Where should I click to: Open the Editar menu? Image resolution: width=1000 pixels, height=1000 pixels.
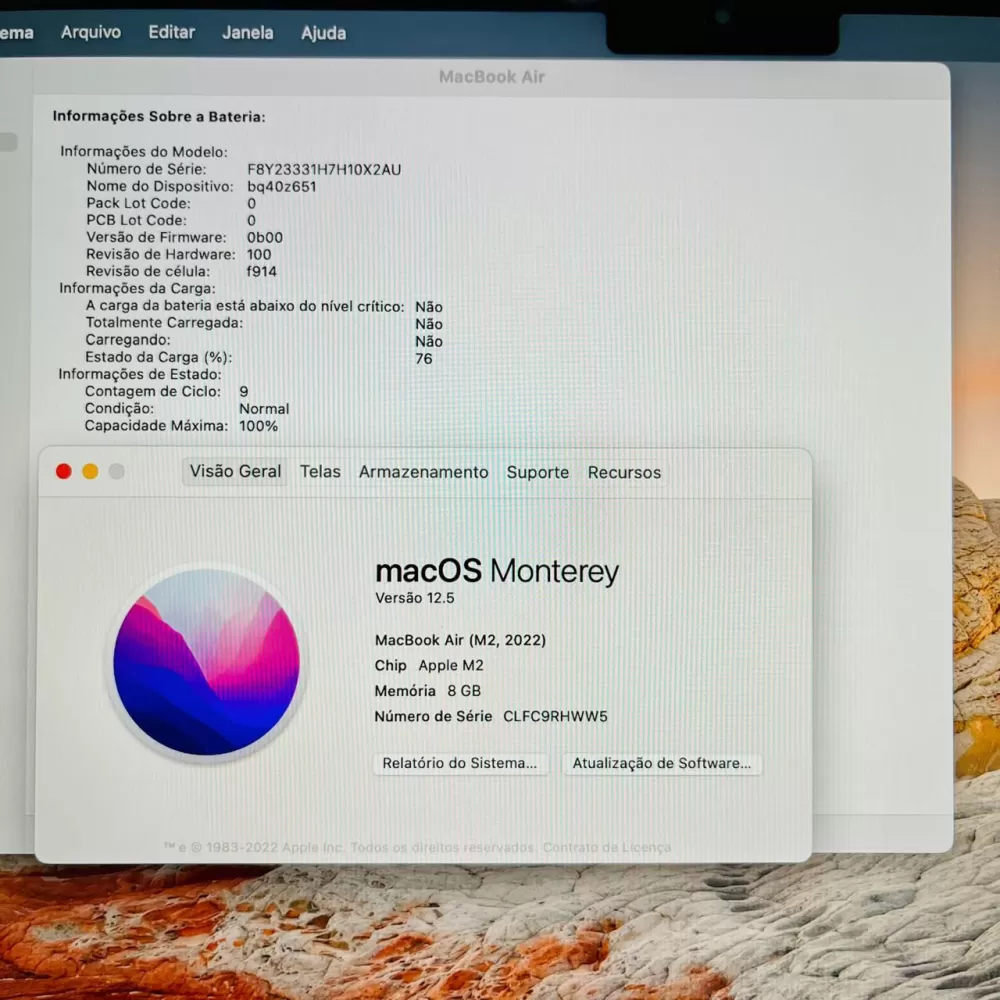tap(172, 32)
